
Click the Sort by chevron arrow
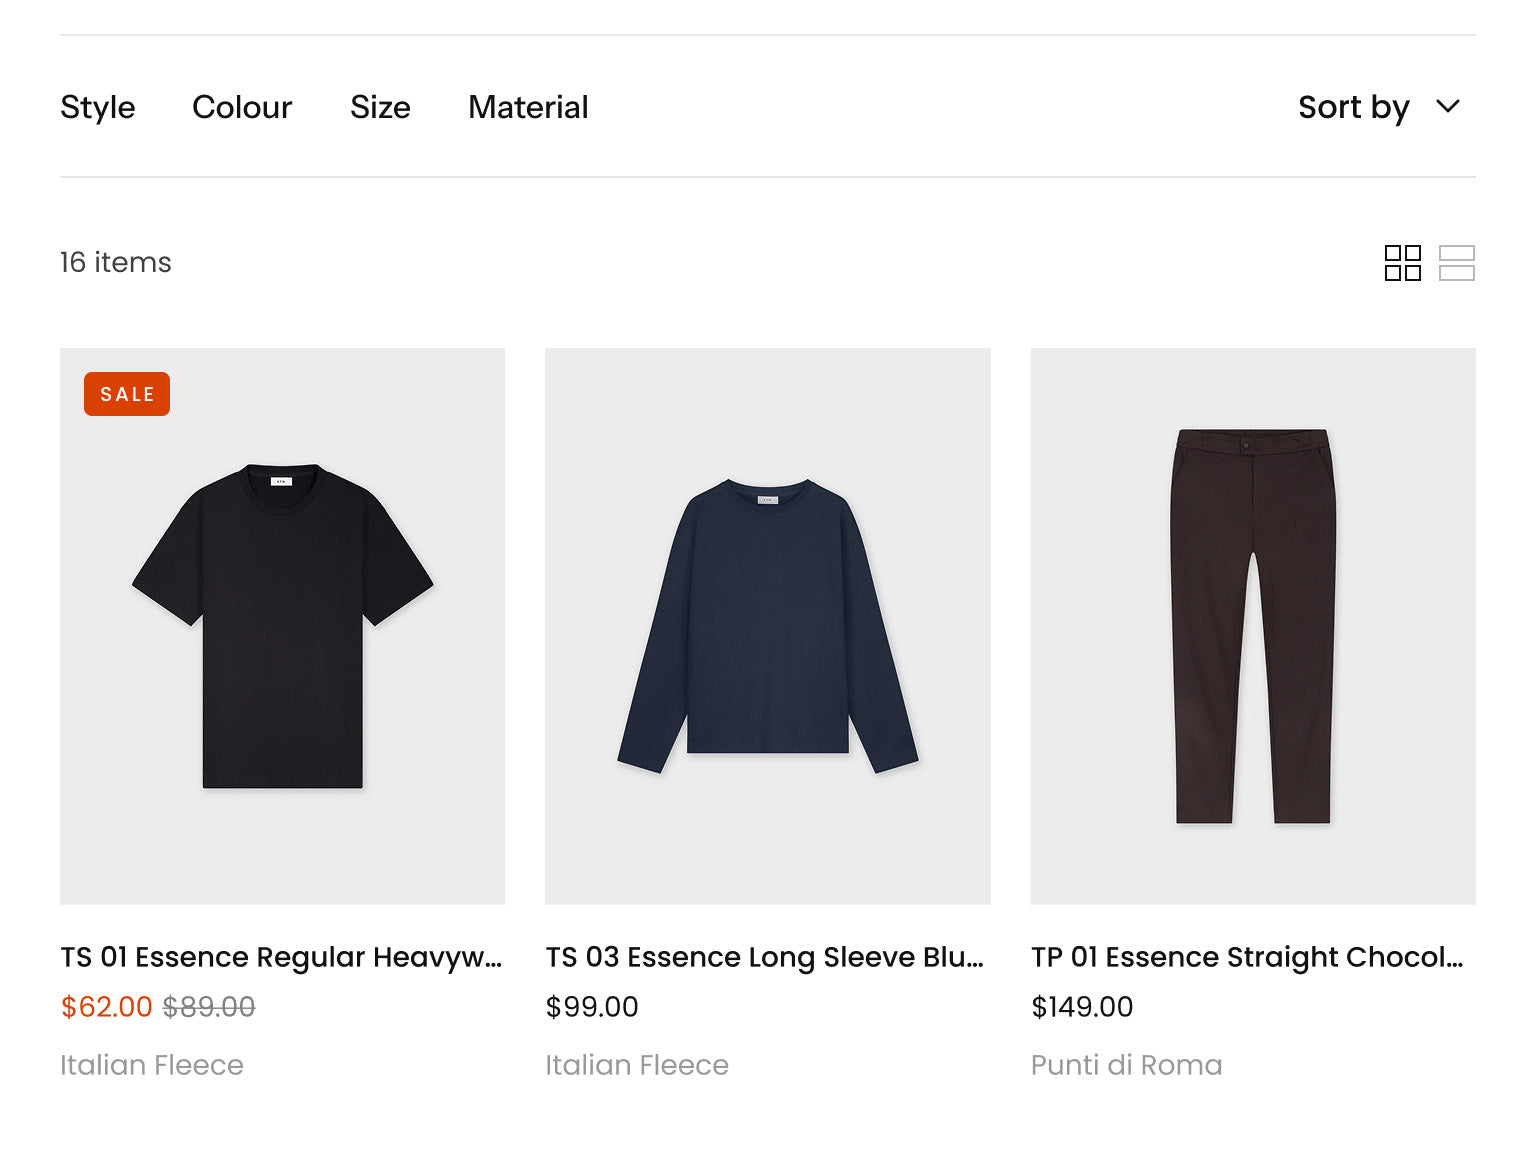(1448, 107)
